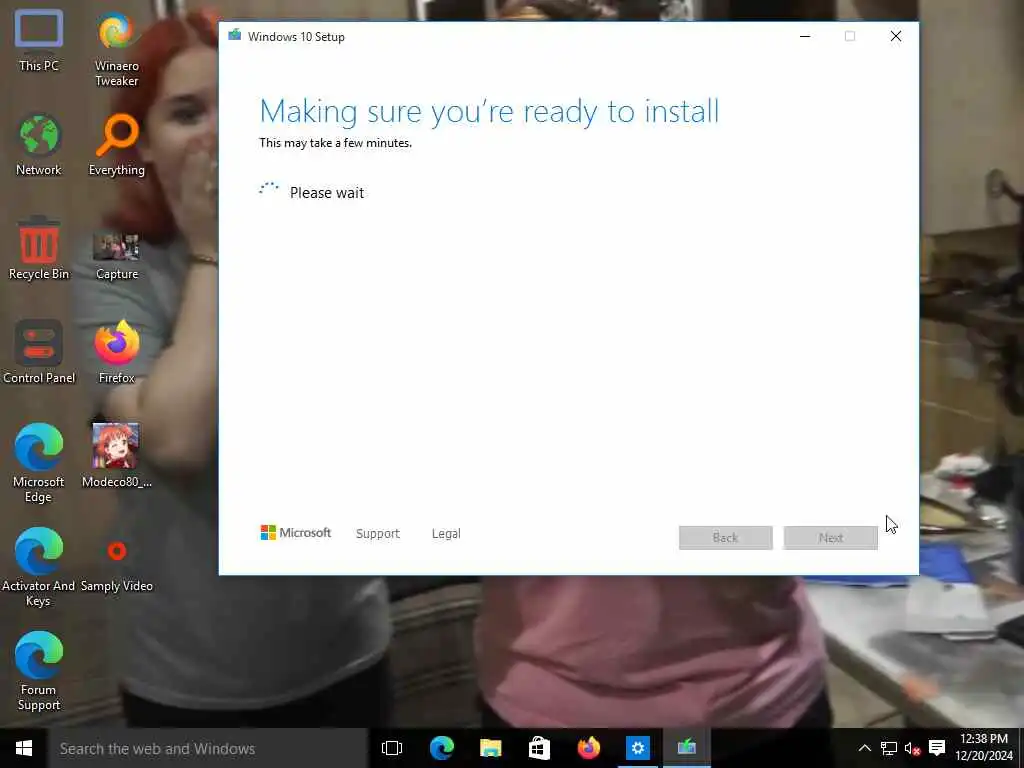Viewport: 1024px width, 768px height.
Task: Select the Recycle Bin icon
Action: pyautogui.click(x=39, y=249)
